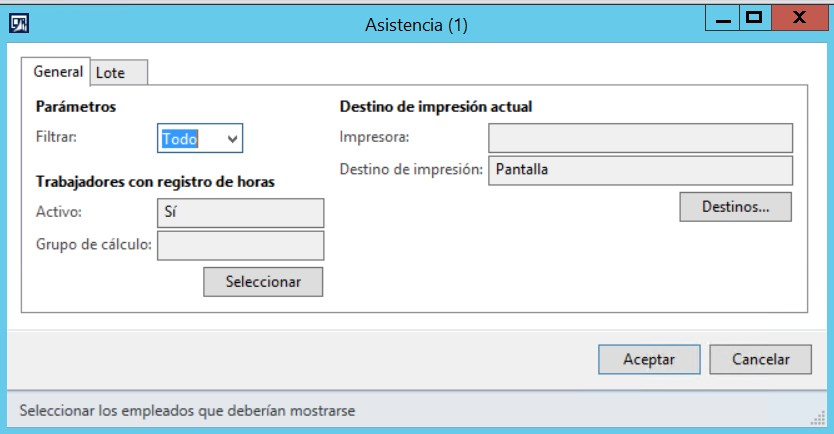The height and width of the screenshot is (434, 834).
Task: Minimize the Asistencia window
Action: pos(722,19)
